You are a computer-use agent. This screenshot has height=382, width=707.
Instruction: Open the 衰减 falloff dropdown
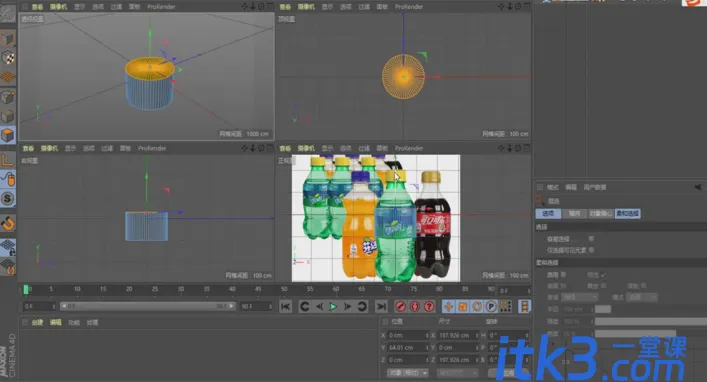(x=579, y=297)
